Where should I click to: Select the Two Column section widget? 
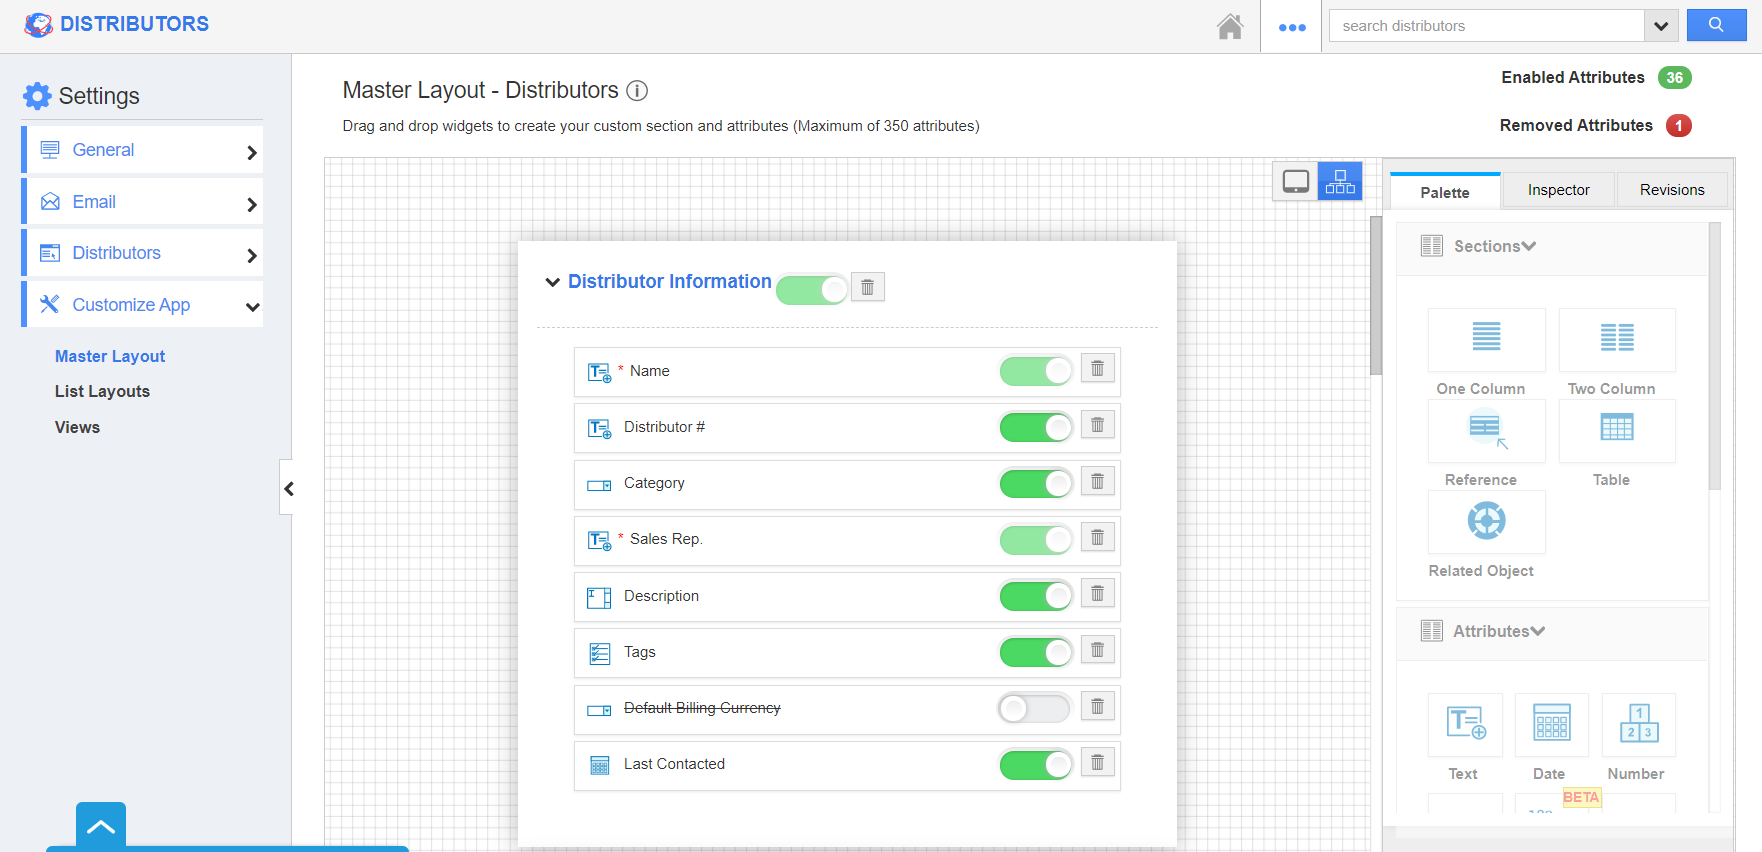(x=1616, y=339)
